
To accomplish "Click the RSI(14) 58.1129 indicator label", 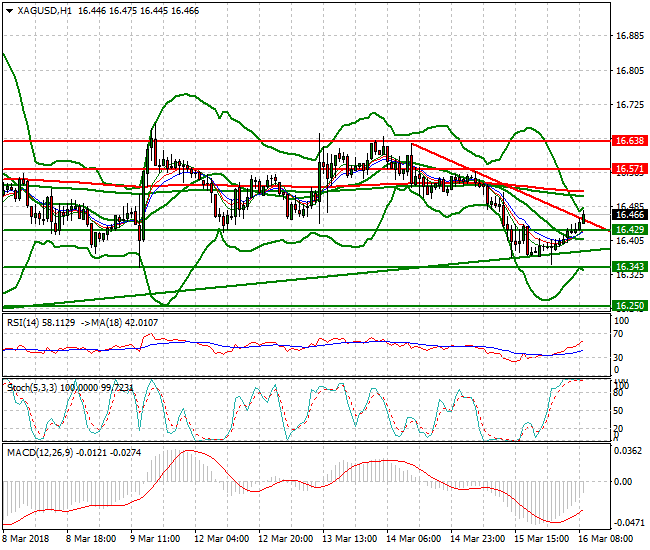I will [41, 322].
